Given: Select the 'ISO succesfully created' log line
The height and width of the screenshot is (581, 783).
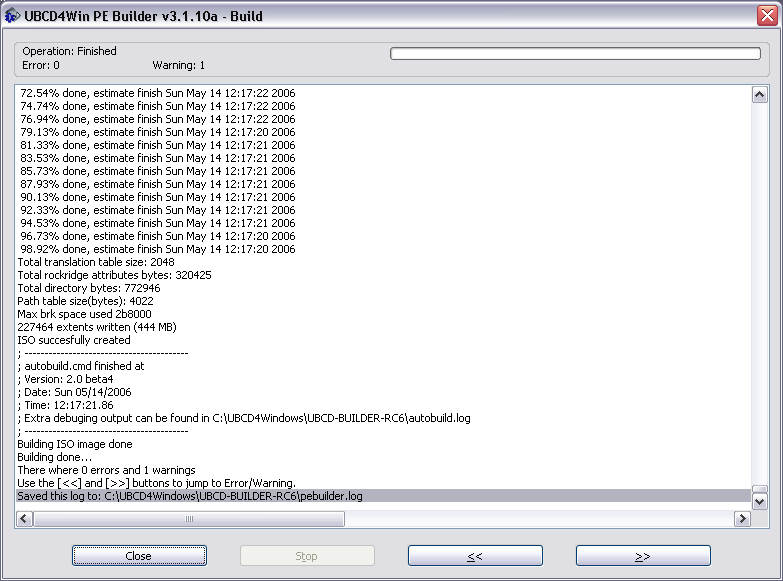Looking at the screenshot, I should click(x=74, y=340).
